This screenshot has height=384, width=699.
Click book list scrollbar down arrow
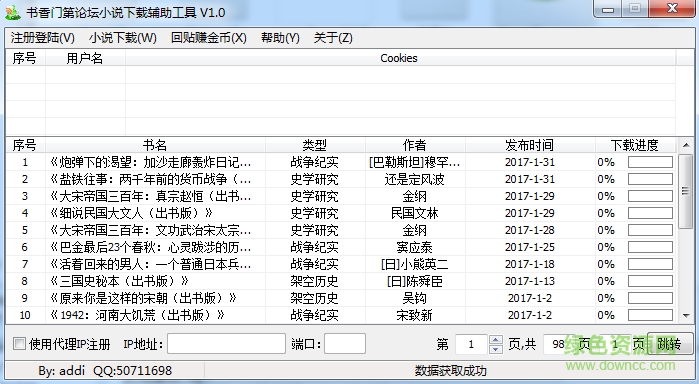point(686,316)
